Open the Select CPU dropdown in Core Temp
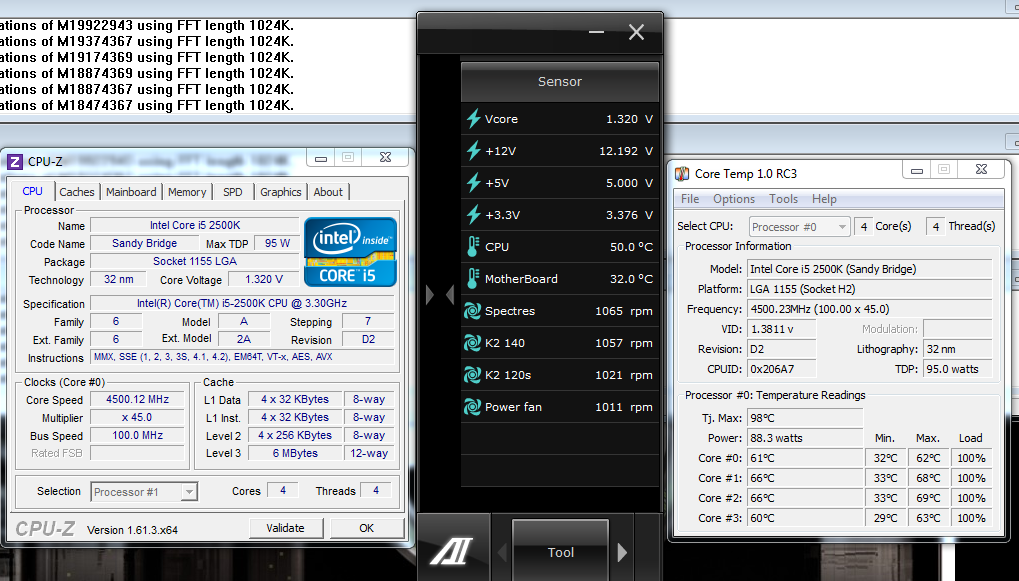 [x=798, y=227]
